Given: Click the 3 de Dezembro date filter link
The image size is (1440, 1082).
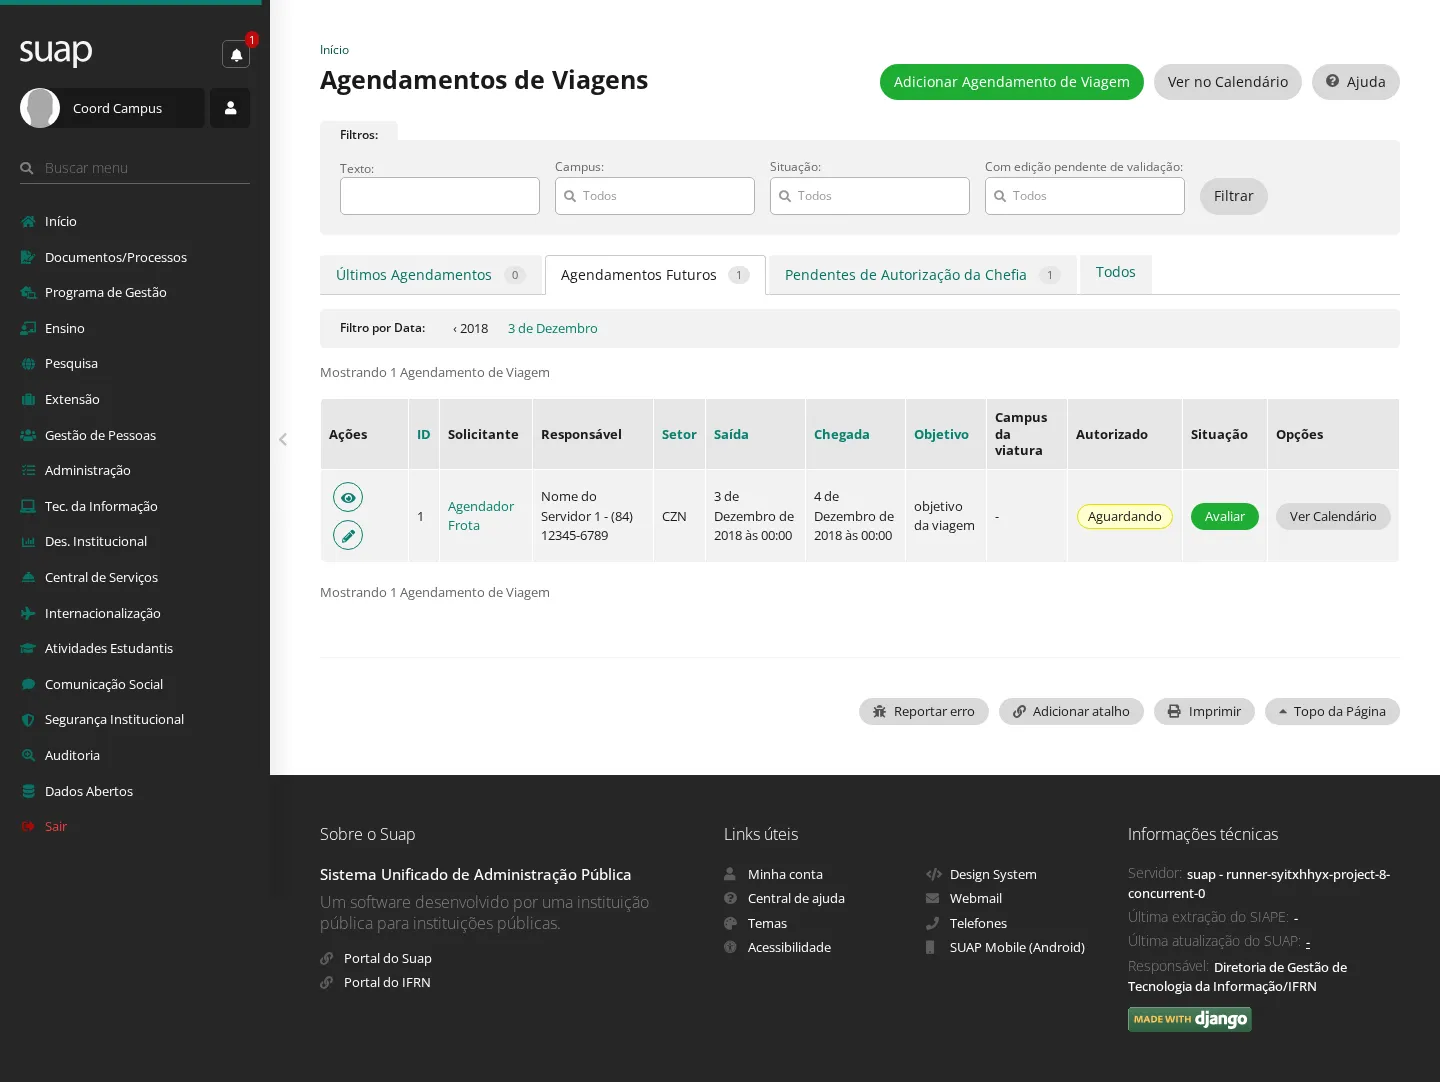Looking at the screenshot, I should [x=552, y=328].
